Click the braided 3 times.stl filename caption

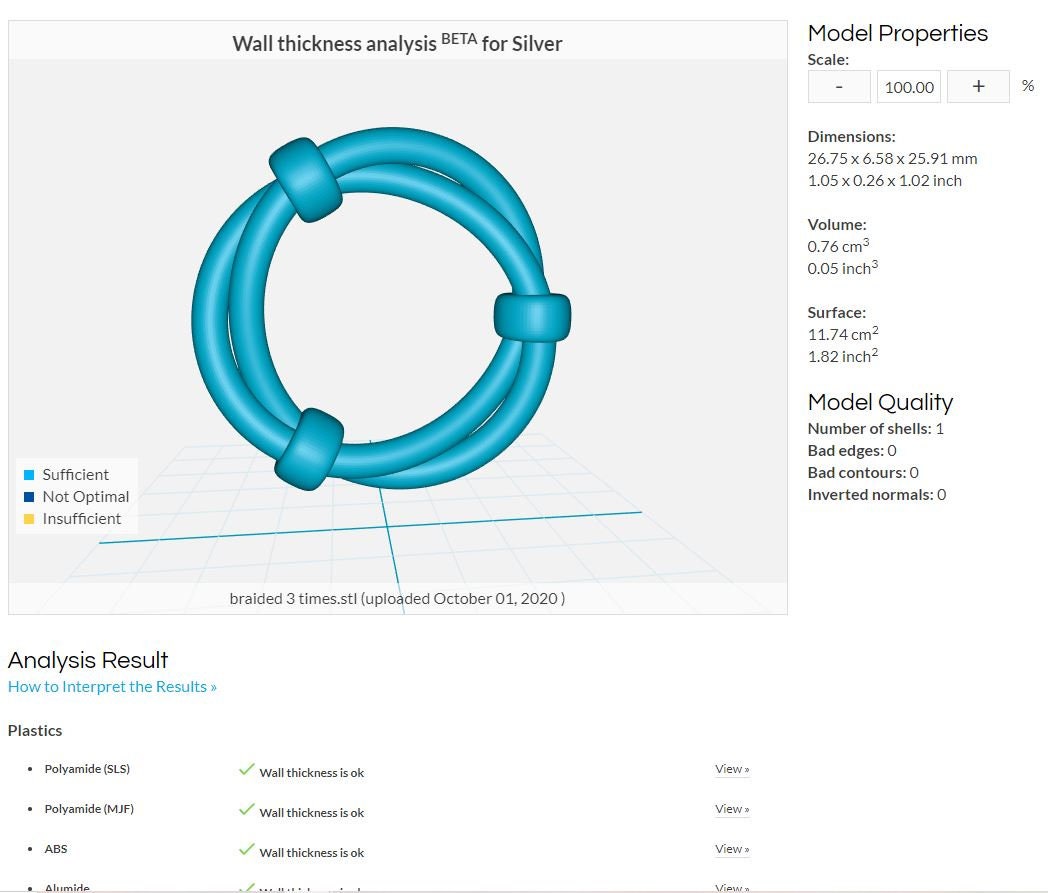click(397, 598)
